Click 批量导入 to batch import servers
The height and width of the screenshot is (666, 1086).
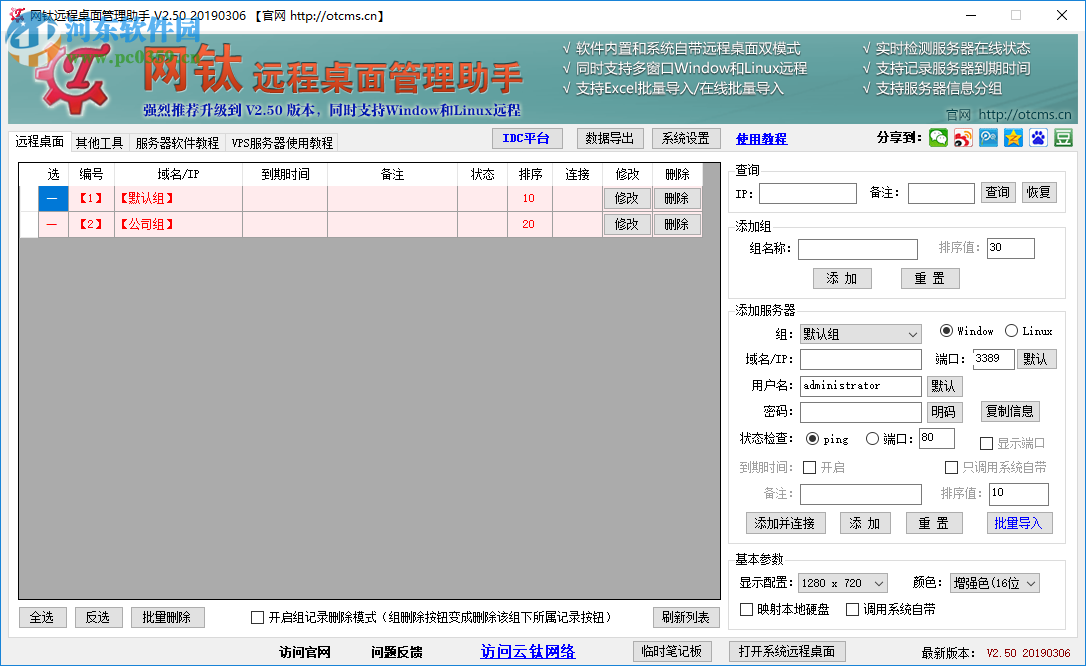pos(1019,522)
